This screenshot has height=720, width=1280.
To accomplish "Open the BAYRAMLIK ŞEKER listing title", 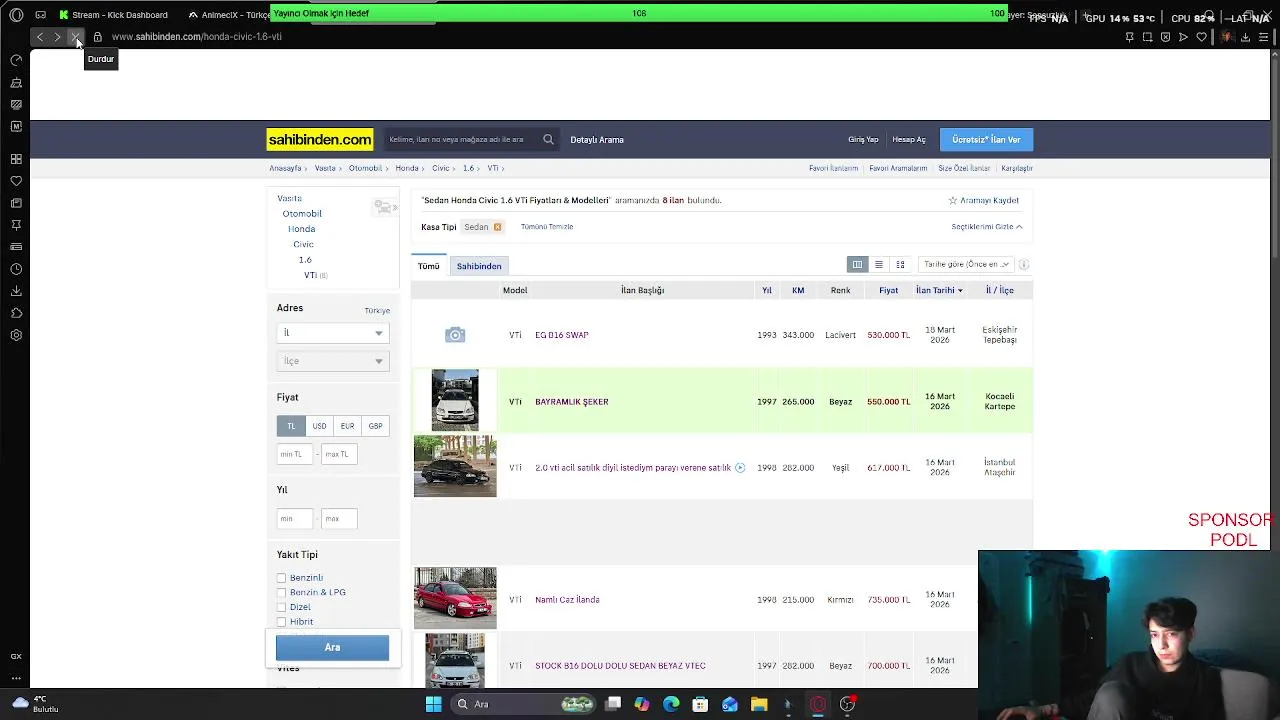I will pyautogui.click(x=572, y=402).
